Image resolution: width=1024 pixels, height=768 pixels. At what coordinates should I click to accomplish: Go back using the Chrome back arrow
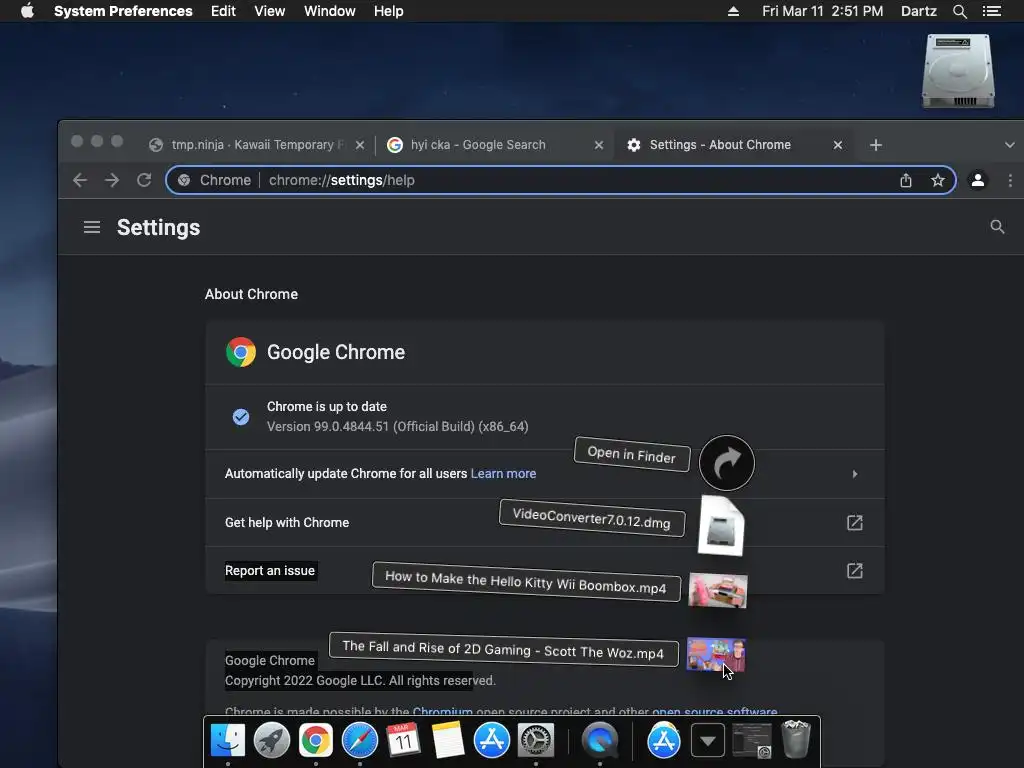click(80, 180)
